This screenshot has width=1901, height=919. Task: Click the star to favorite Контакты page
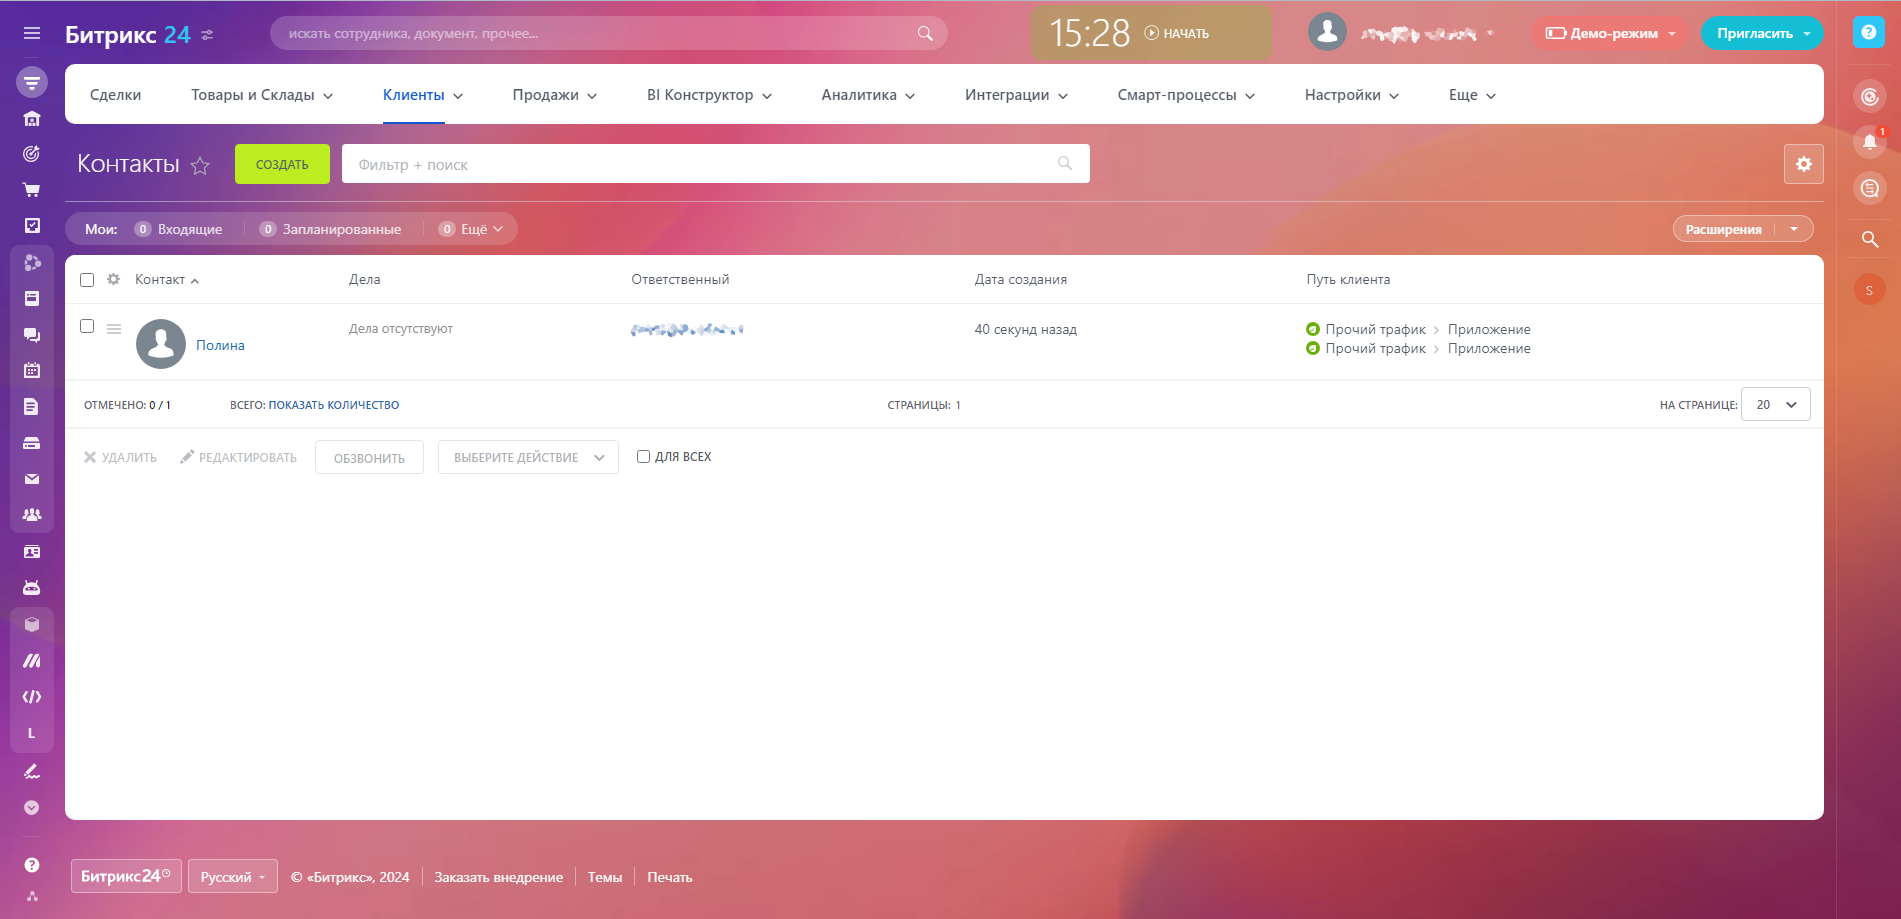(x=200, y=165)
